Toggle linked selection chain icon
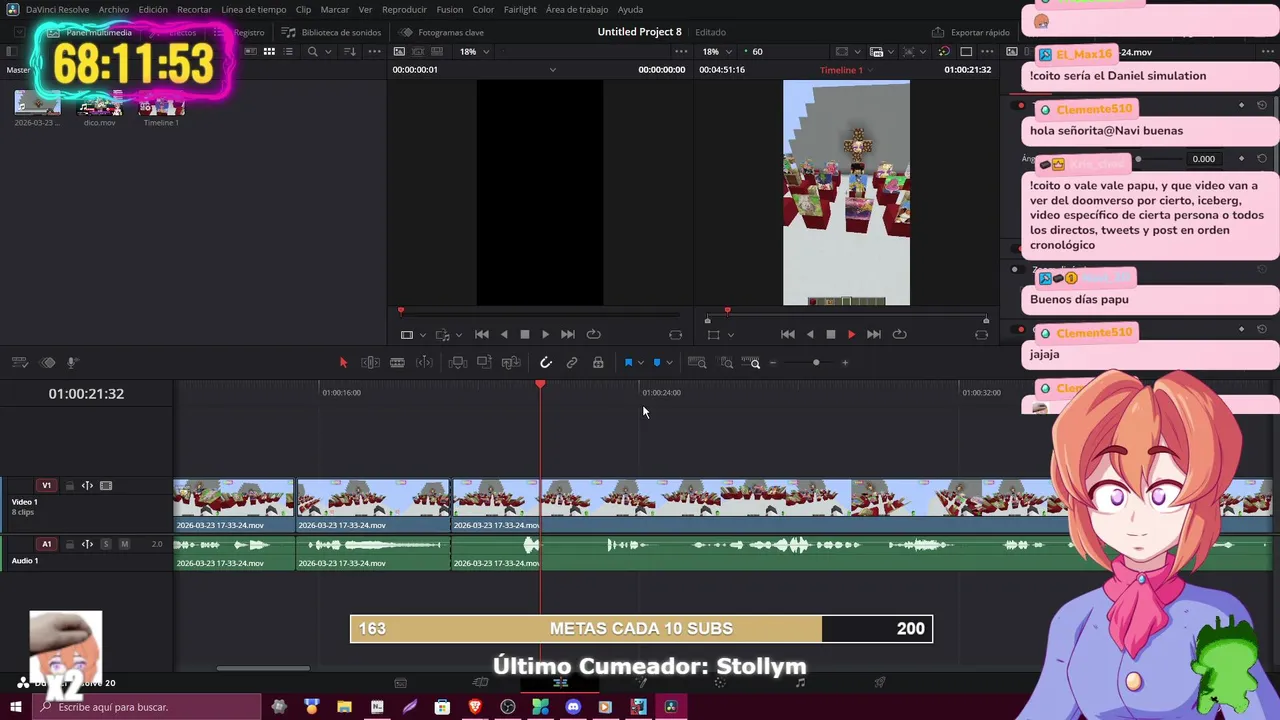 click(572, 363)
